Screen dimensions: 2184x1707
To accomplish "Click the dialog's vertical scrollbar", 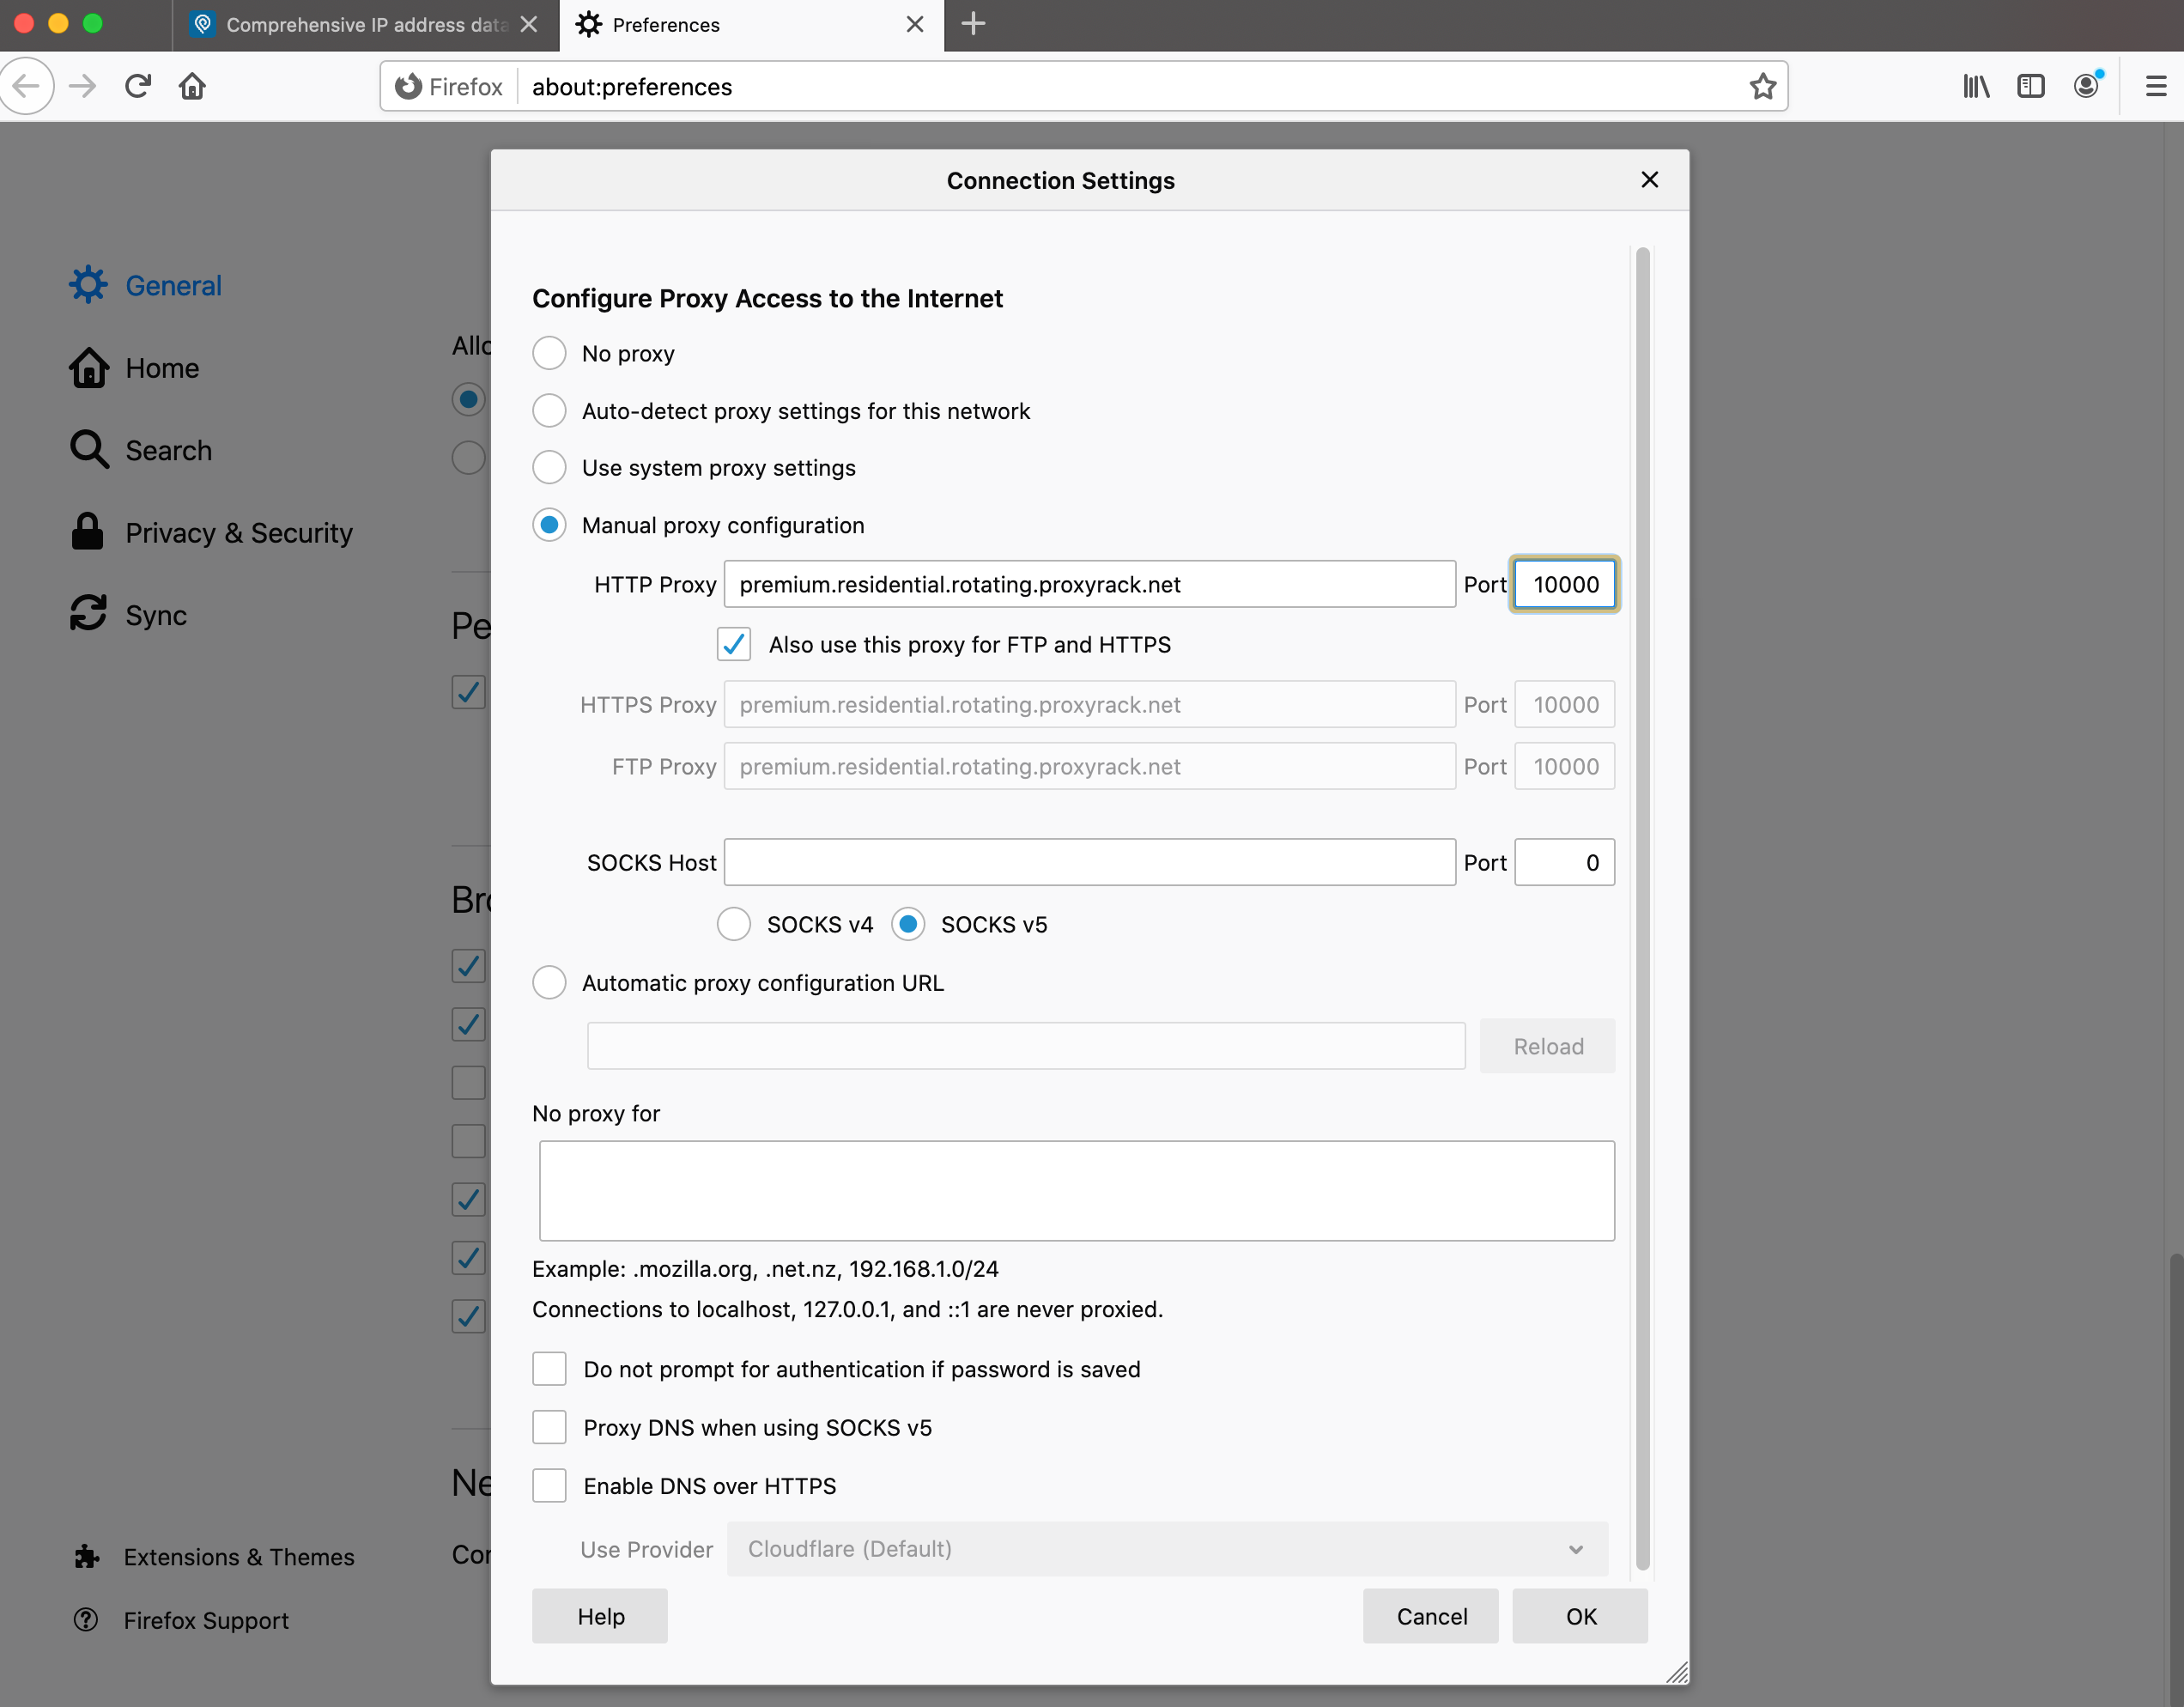I will click(x=1642, y=900).
